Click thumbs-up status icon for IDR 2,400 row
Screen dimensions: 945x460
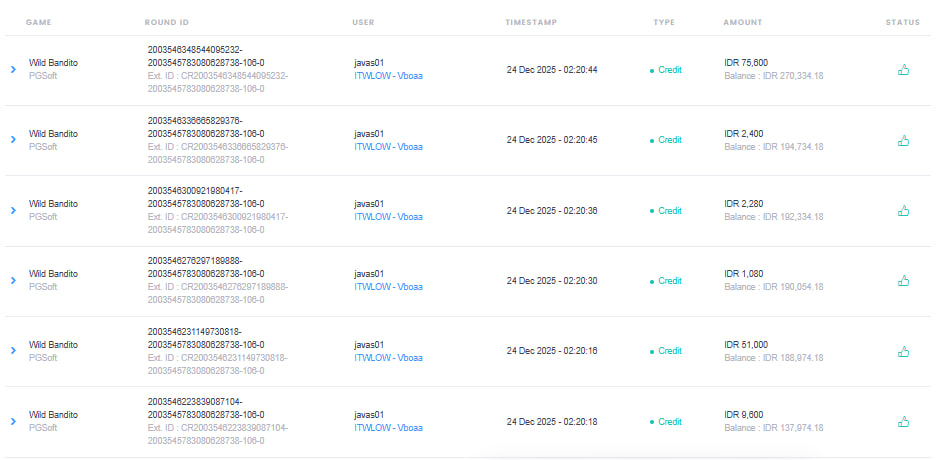(x=903, y=140)
